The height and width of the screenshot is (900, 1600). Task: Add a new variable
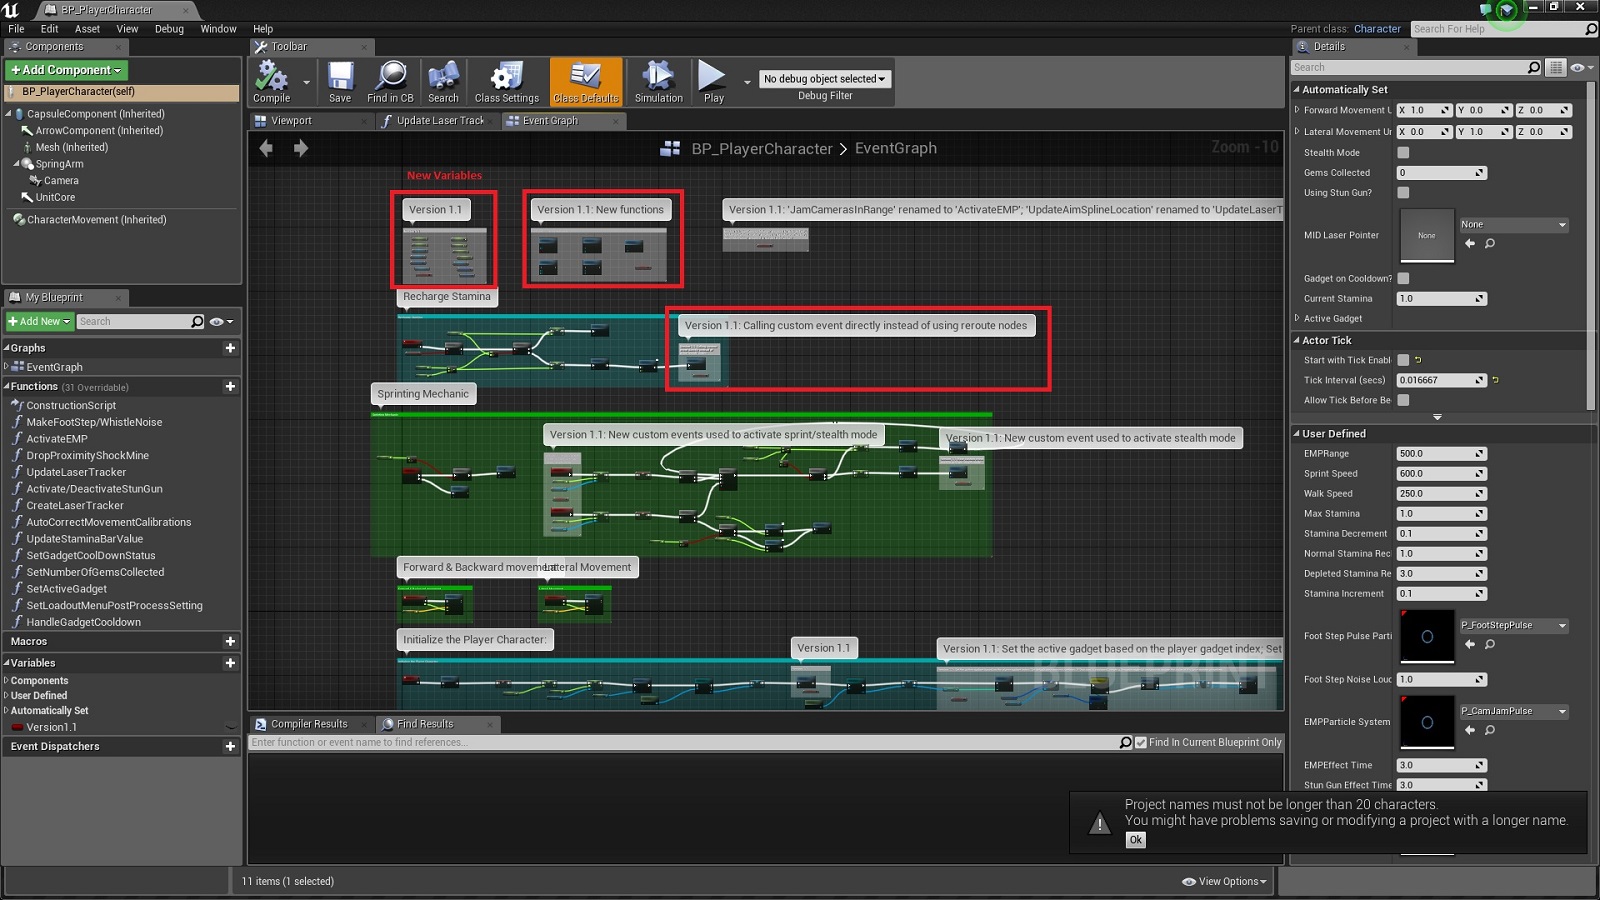(230, 663)
